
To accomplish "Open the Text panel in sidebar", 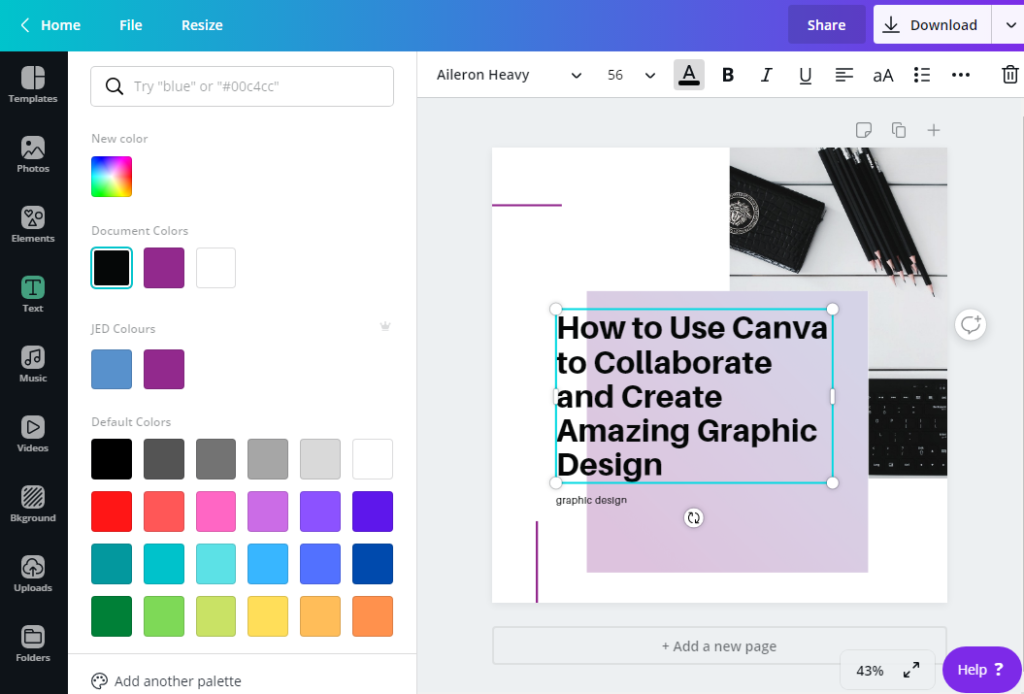I will 33,293.
